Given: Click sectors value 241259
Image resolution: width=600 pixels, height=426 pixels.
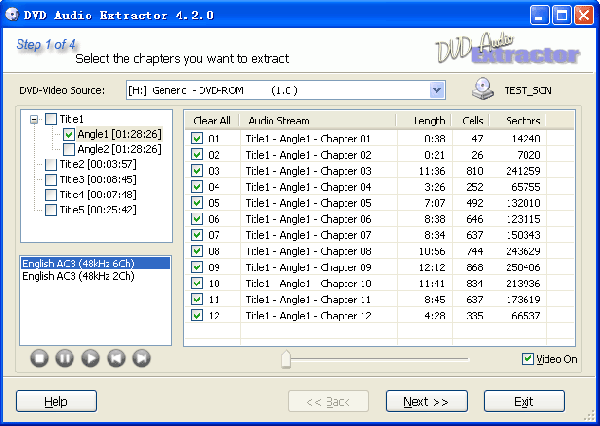Looking at the screenshot, I should 523,171.
